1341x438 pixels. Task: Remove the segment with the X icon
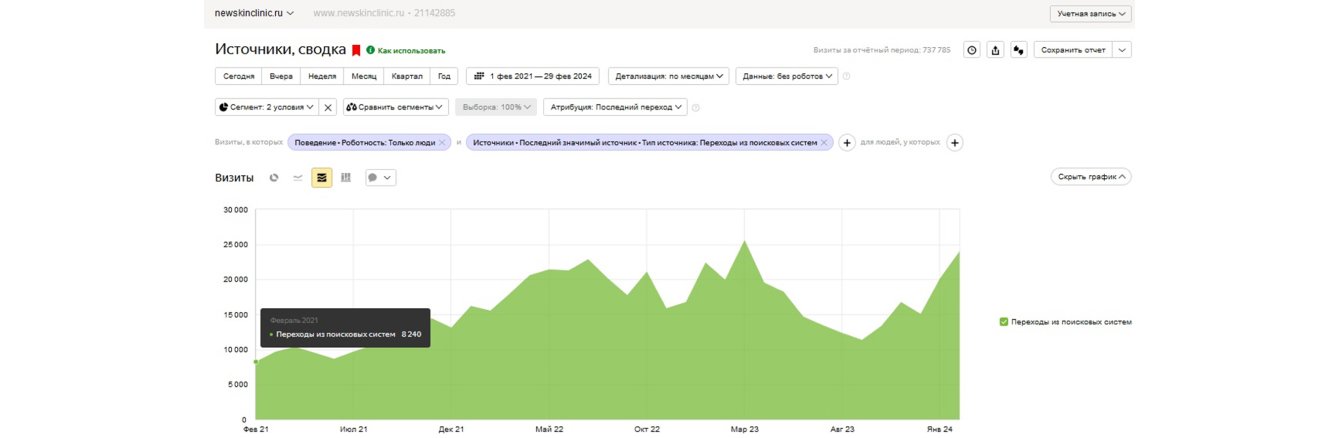[x=328, y=107]
